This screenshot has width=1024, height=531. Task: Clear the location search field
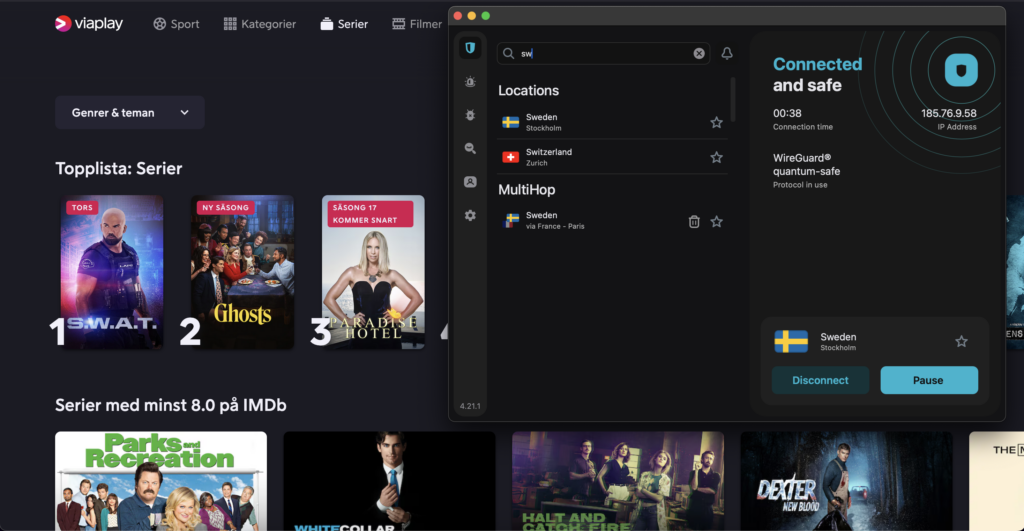pos(699,54)
